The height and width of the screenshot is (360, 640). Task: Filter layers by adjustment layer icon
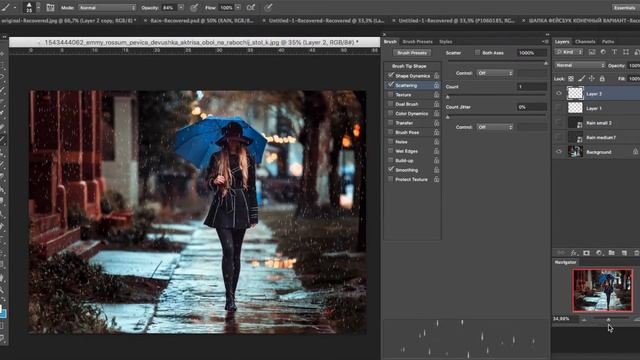[603, 52]
